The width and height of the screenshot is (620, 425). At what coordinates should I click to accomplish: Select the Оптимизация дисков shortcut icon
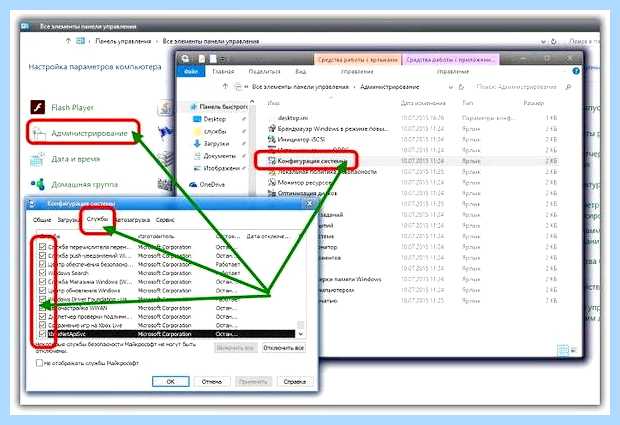pos(272,193)
